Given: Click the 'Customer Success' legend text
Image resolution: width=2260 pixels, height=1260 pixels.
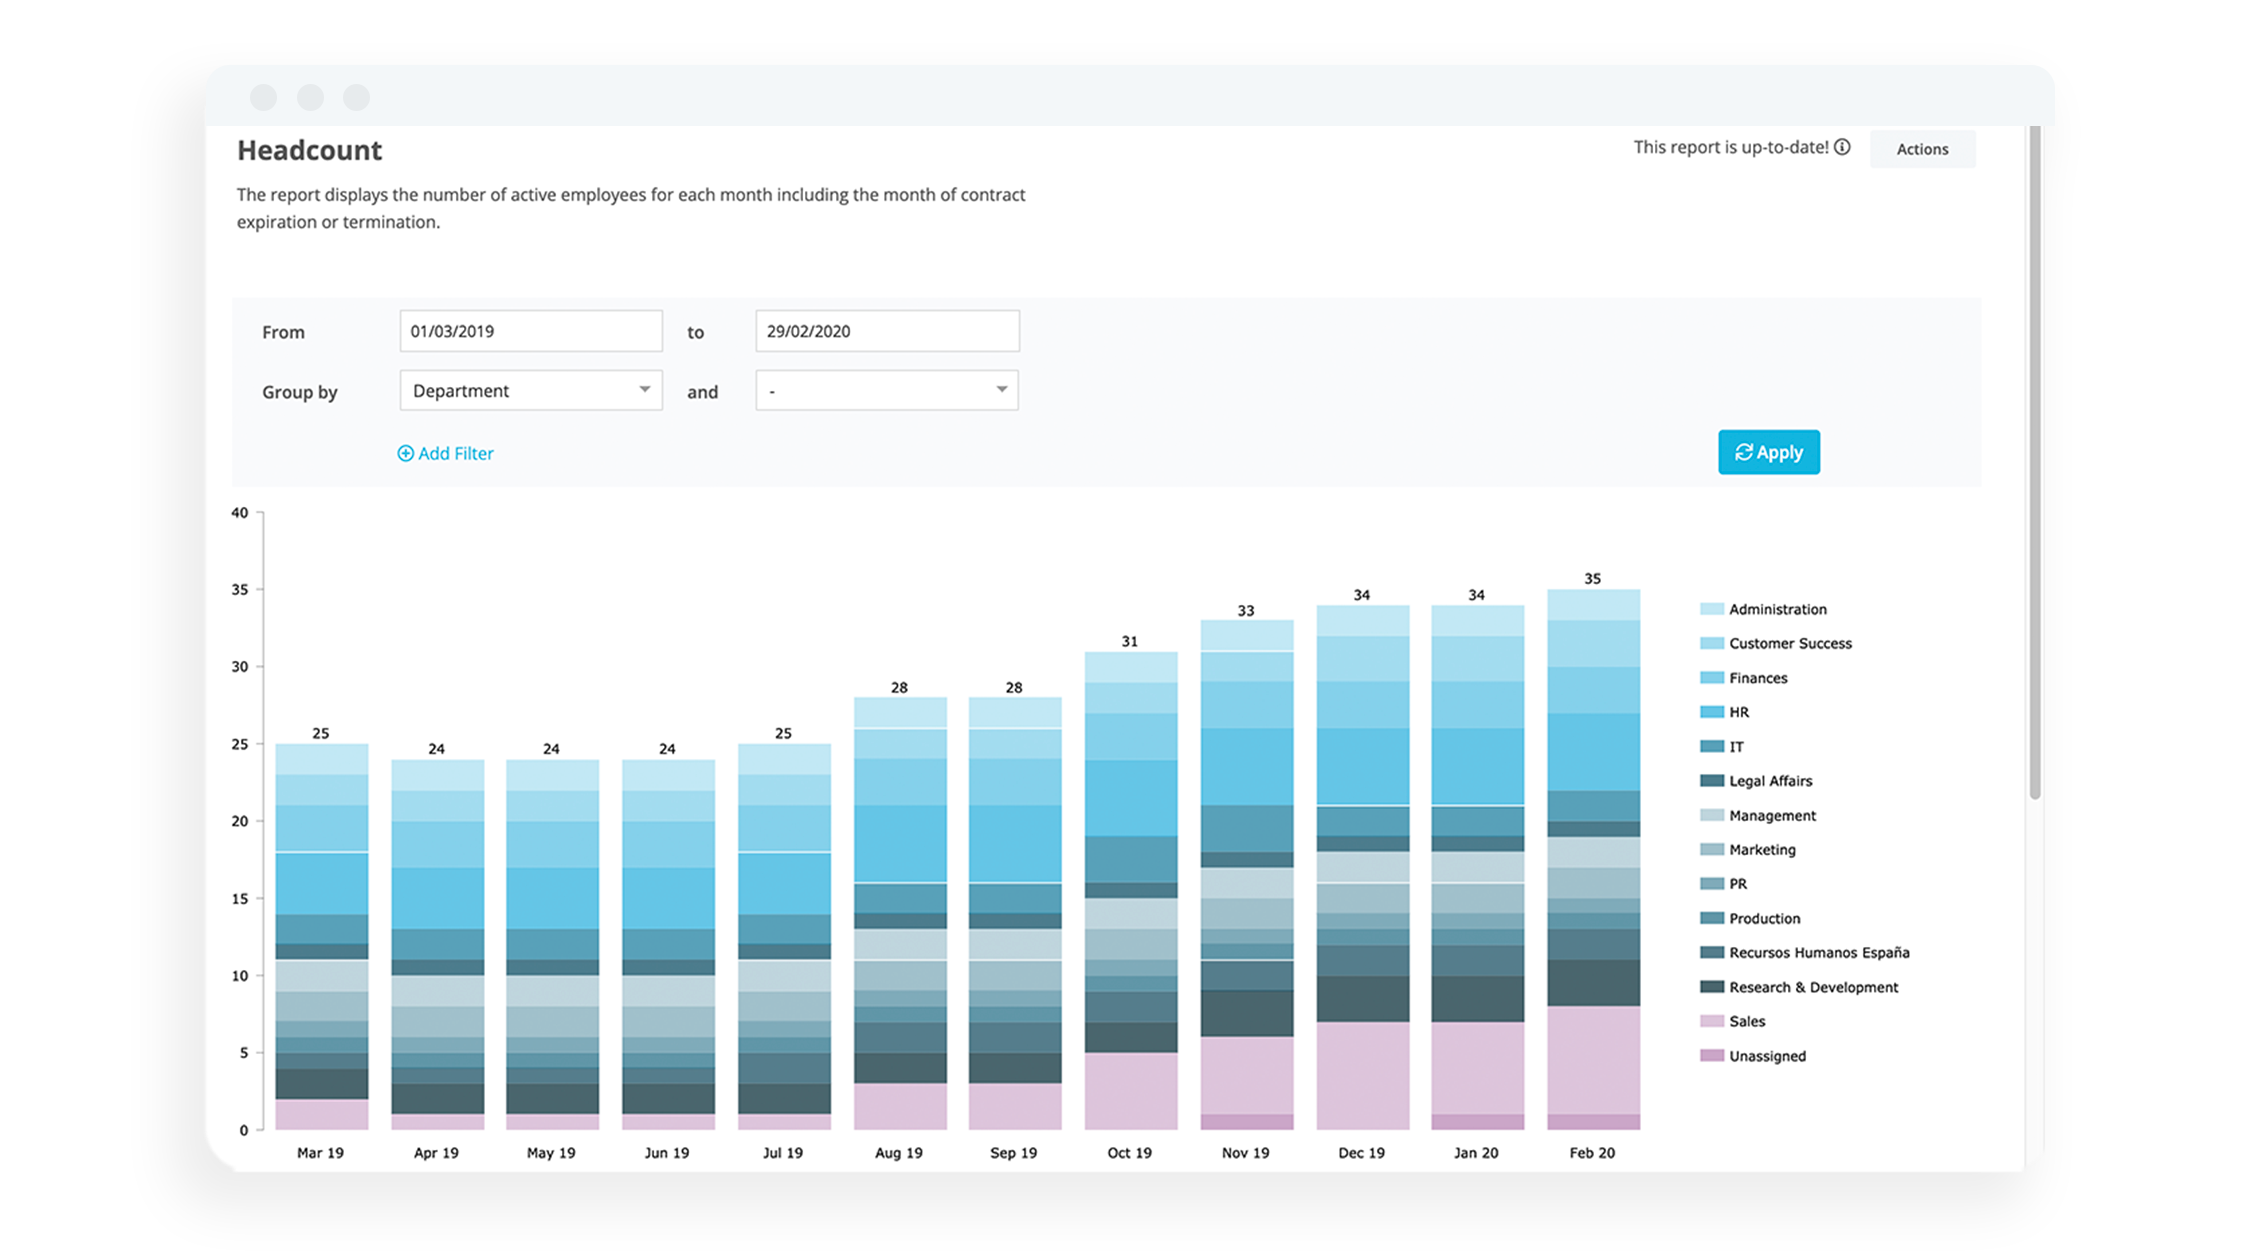Looking at the screenshot, I should 1790,643.
